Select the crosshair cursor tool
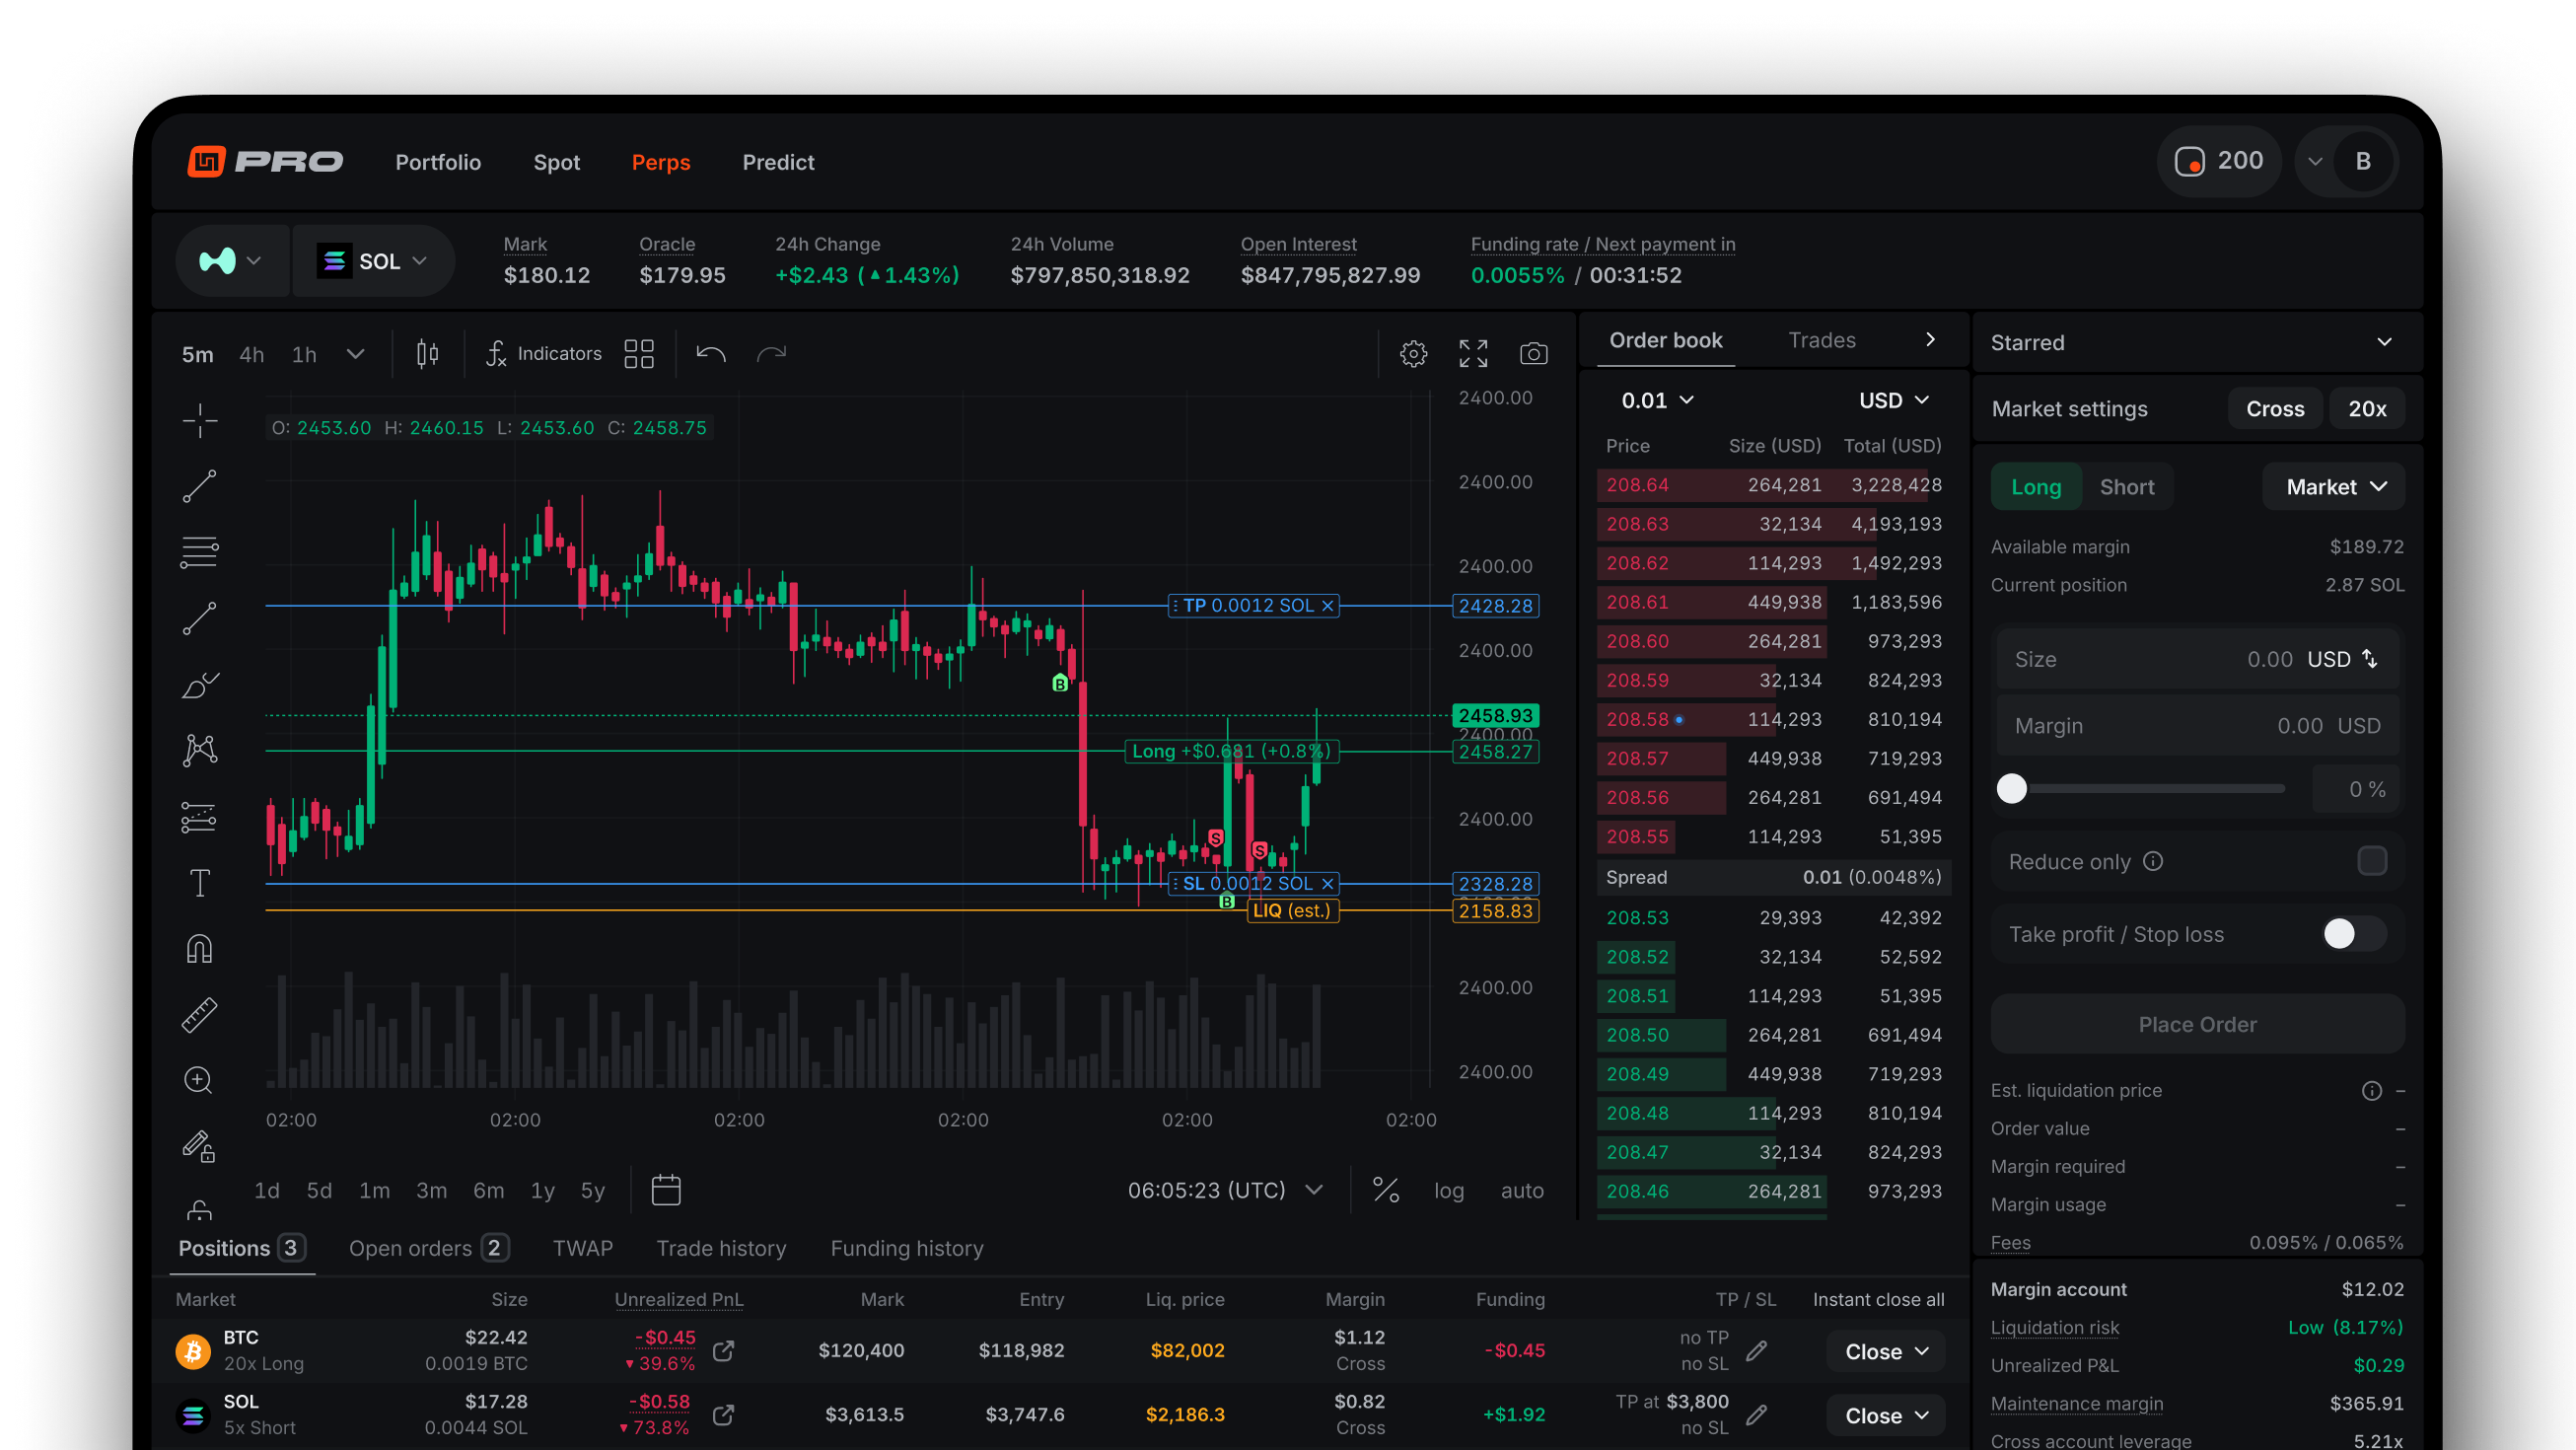Screen dimensions: 2576x1450 click(200, 421)
